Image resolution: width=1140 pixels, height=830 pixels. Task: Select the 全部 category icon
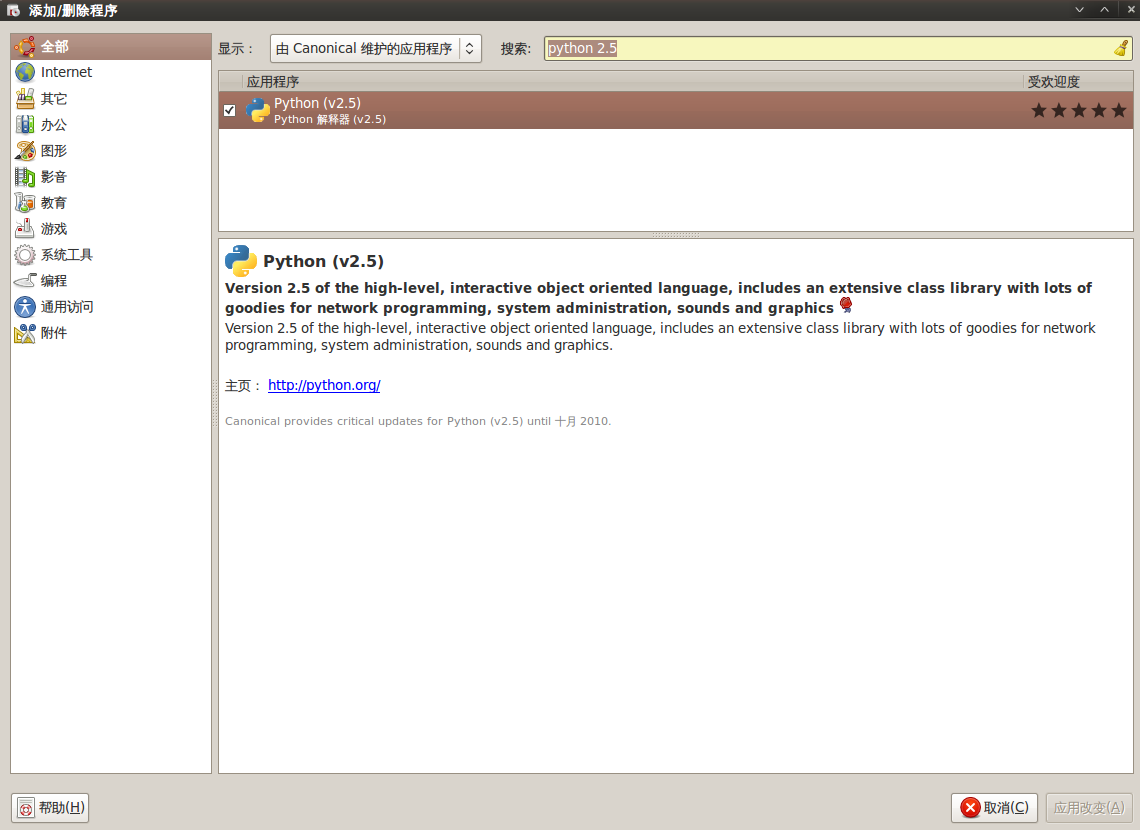[25, 47]
